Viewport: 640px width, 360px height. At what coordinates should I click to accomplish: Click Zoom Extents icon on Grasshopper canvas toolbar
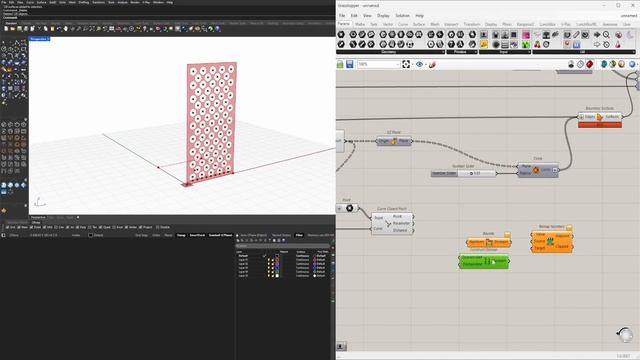(x=406, y=64)
